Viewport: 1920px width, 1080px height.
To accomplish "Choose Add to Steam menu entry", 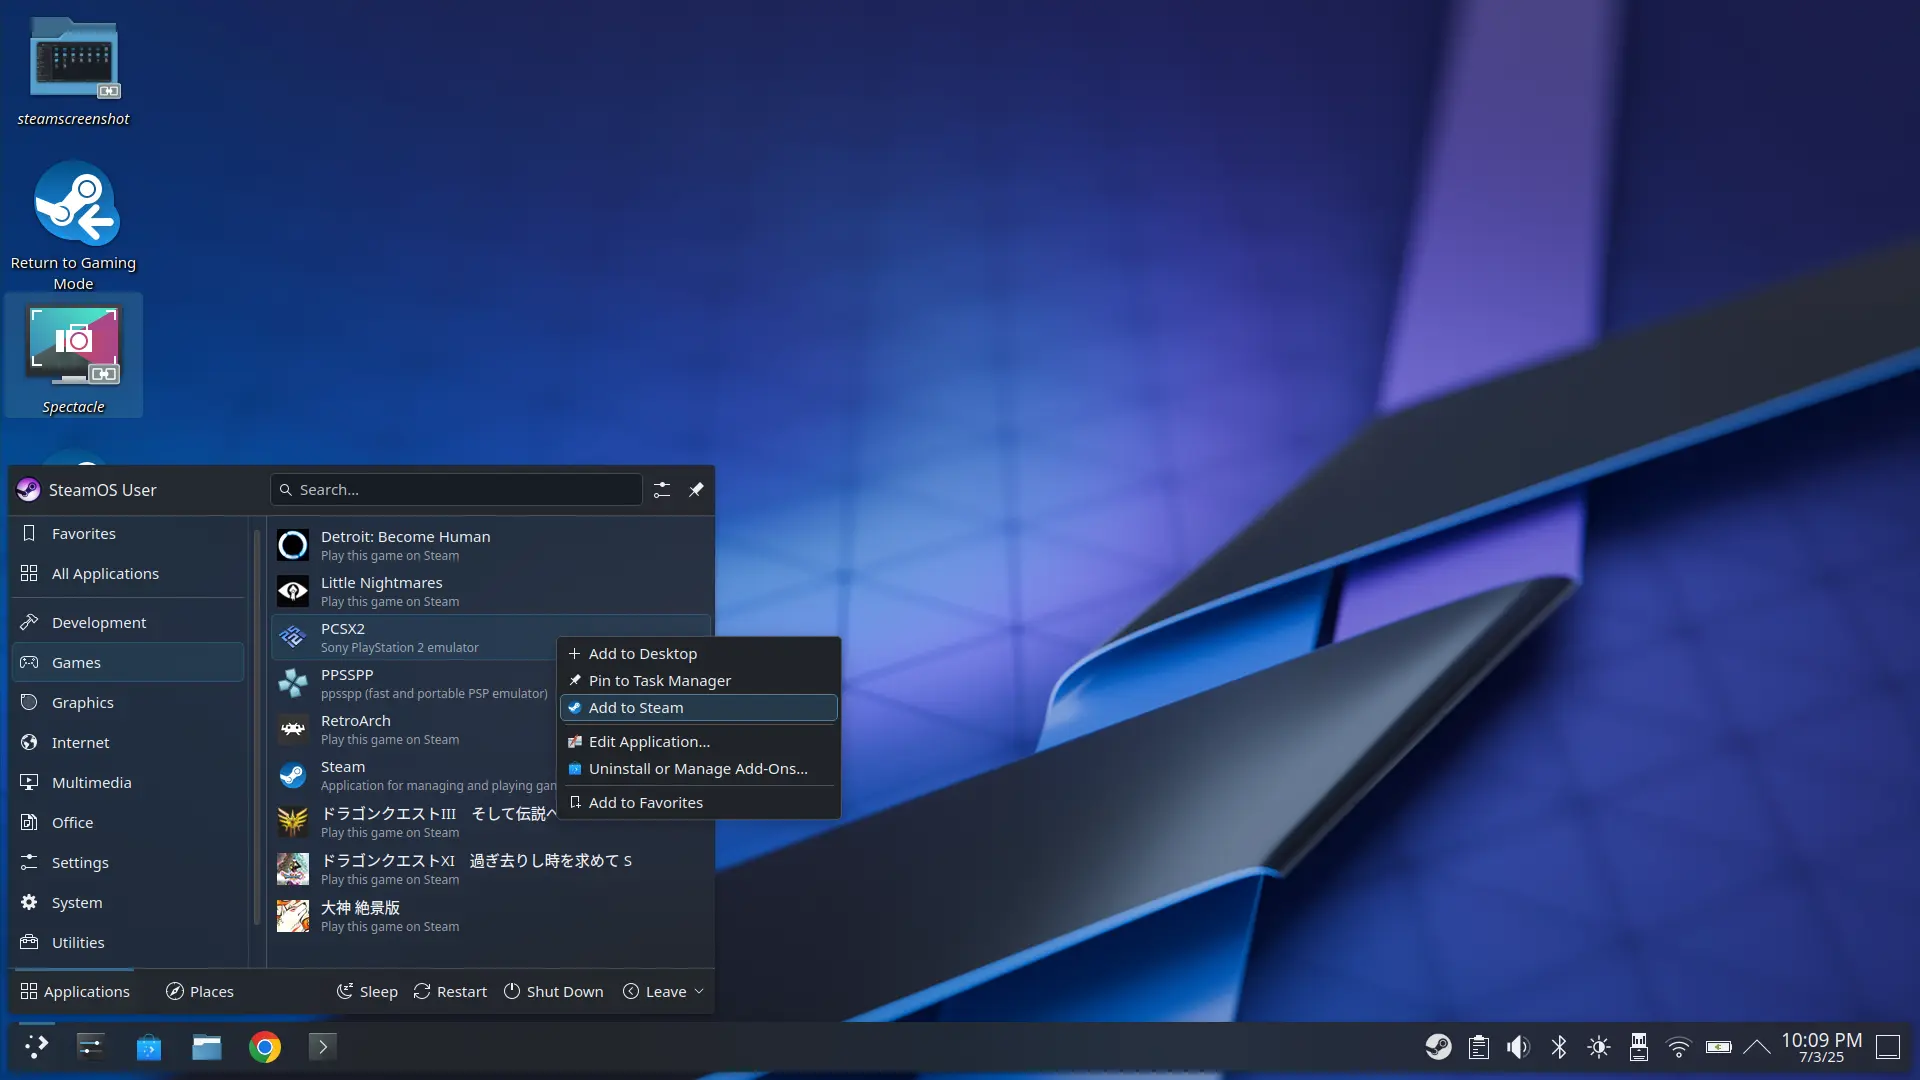I will click(x=698, y=708).
